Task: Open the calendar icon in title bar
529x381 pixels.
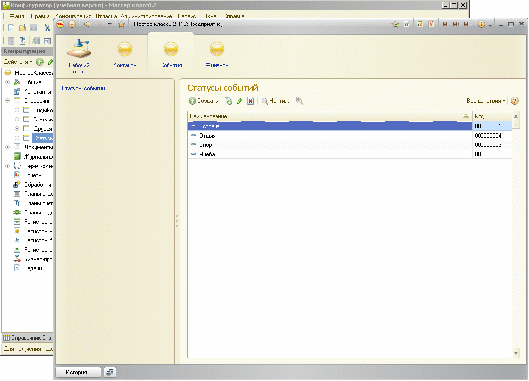Action: point(431,24)
